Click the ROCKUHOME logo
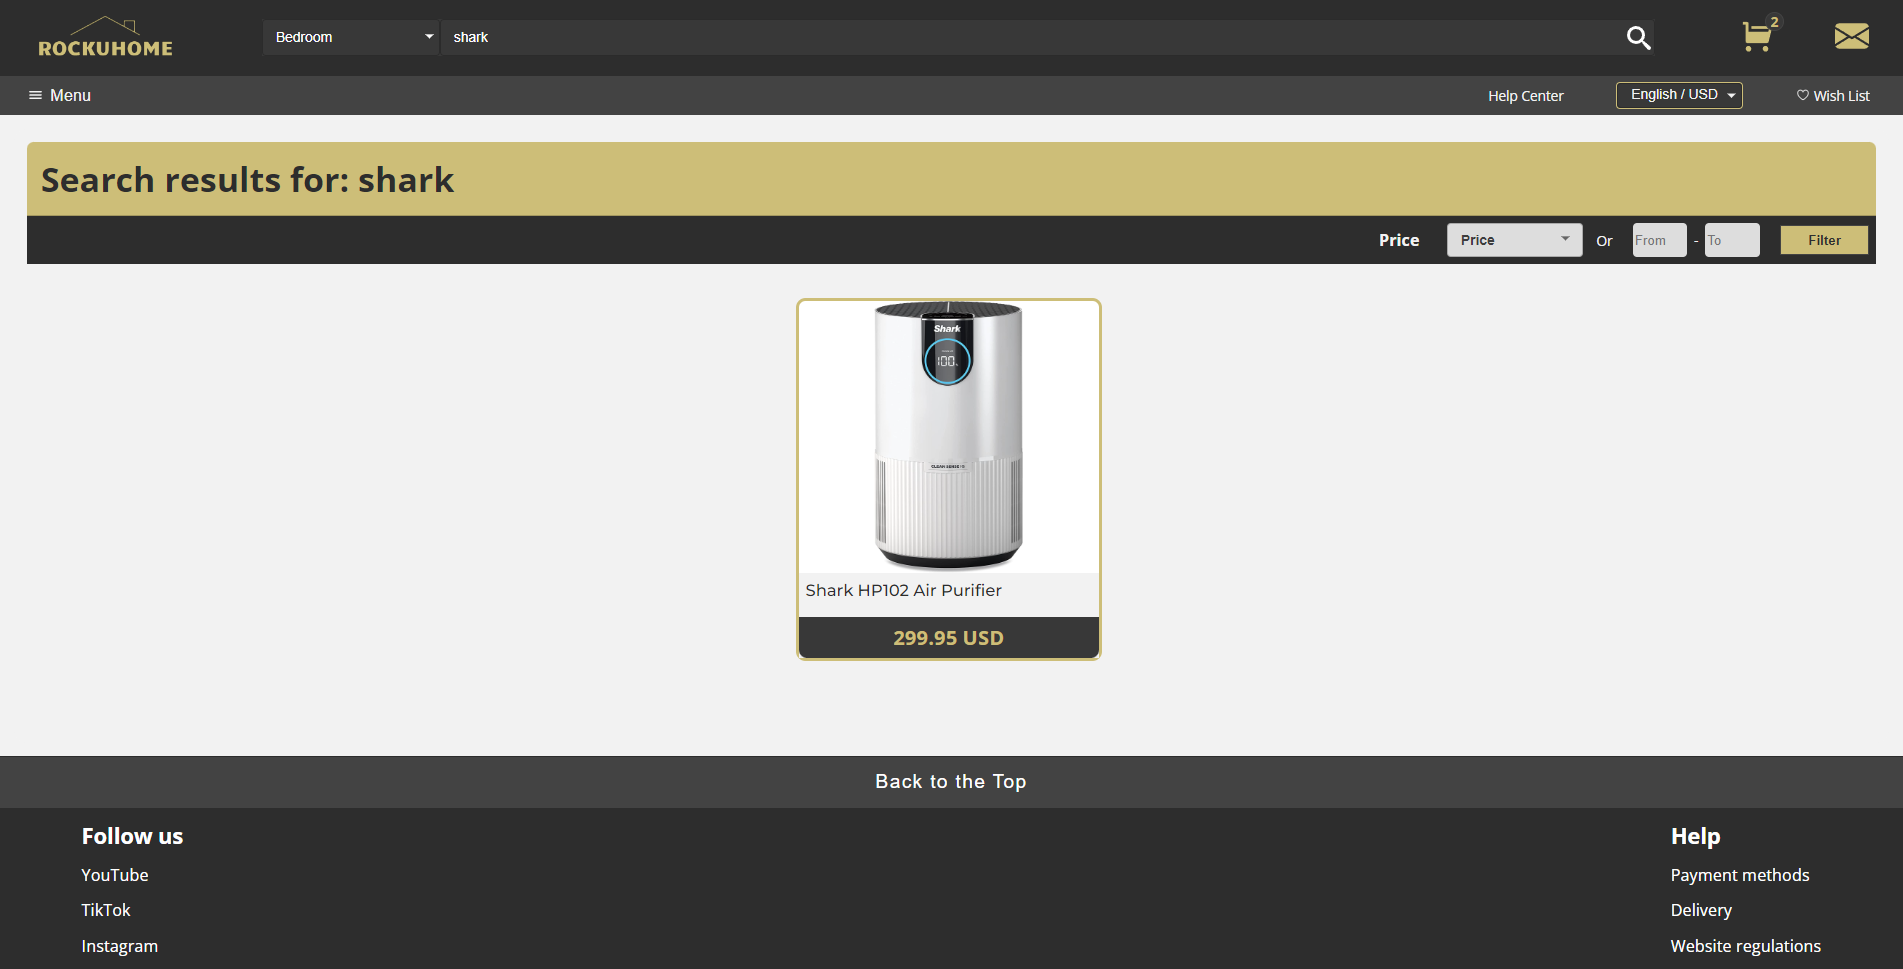 pos(104,37)
